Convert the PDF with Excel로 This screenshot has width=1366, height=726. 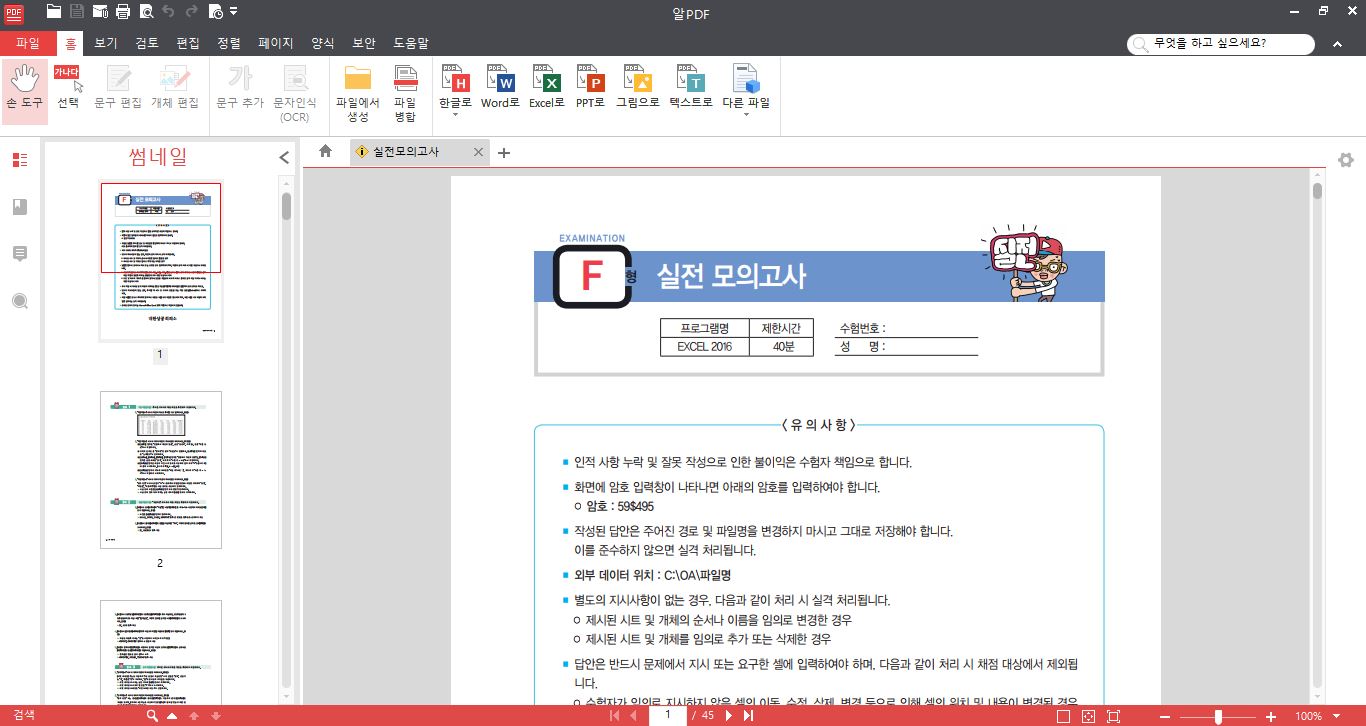(x=546, y=88)
